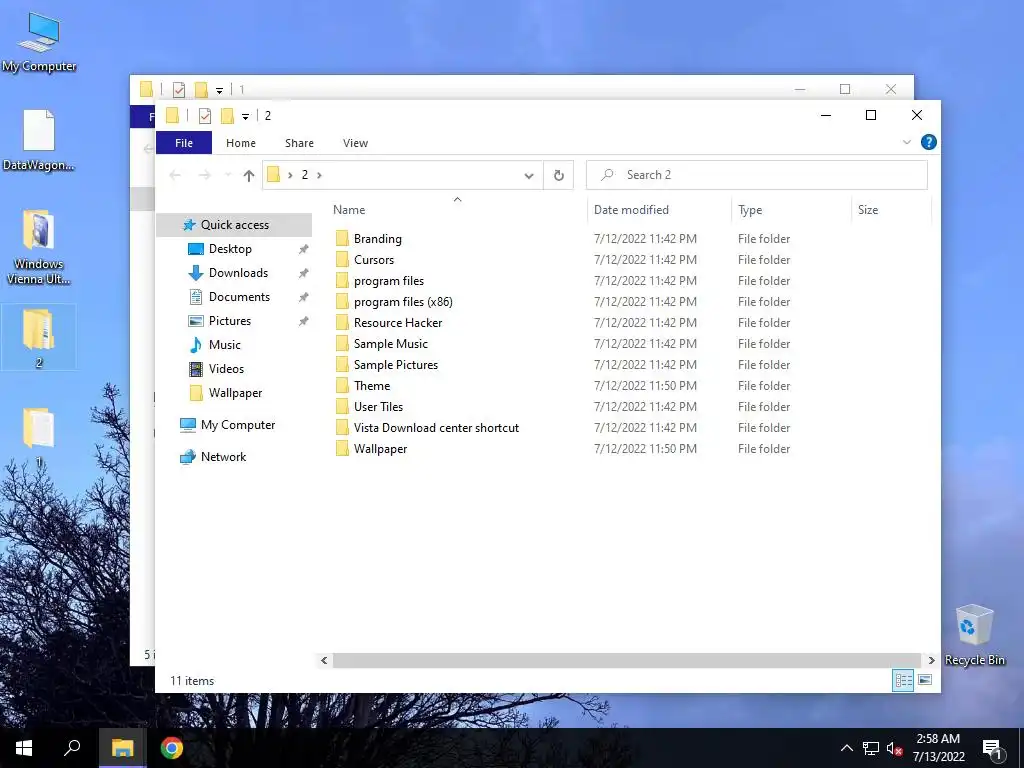Image resolution: width=1024 pixels, height=768 pixels.
Task: Open Wallpaper in navigation pane
Action: tap(235, 393)
